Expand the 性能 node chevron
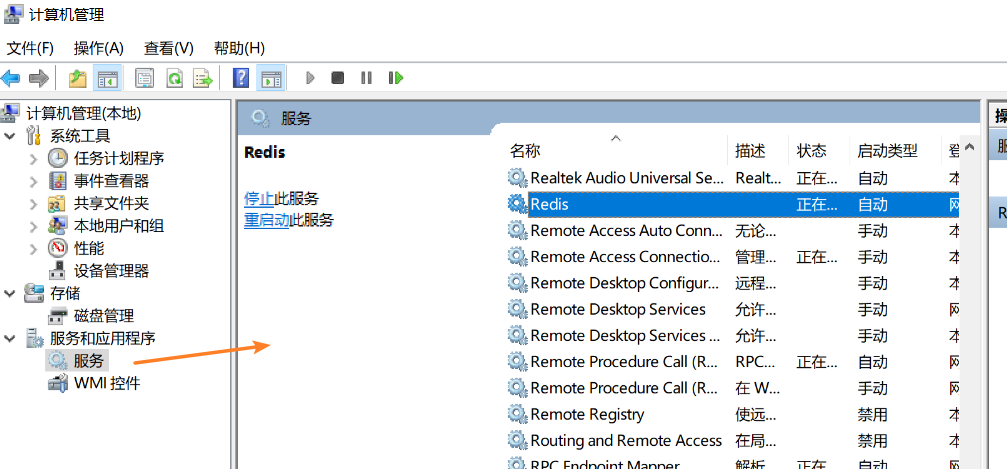Screen dimensions: 1007x469 coord(34,249)
